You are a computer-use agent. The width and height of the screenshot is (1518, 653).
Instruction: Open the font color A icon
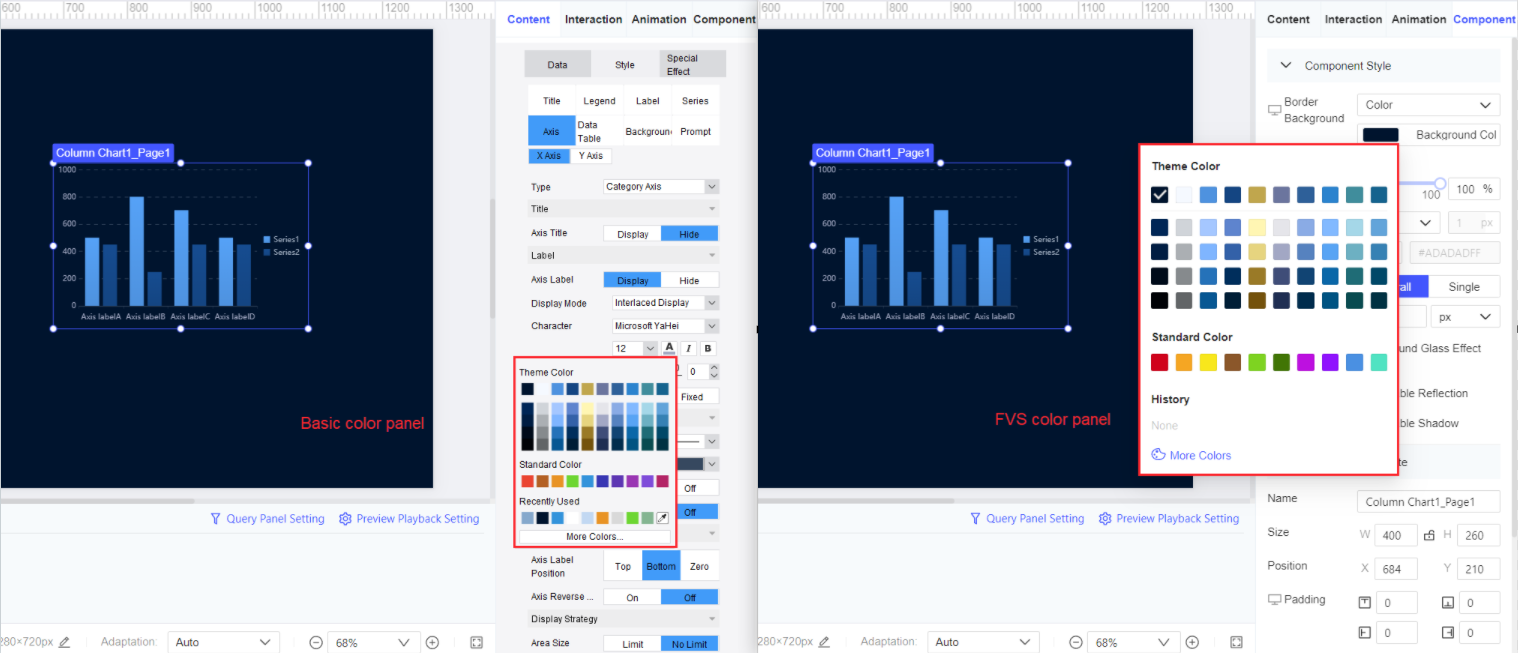click(668, 348)
